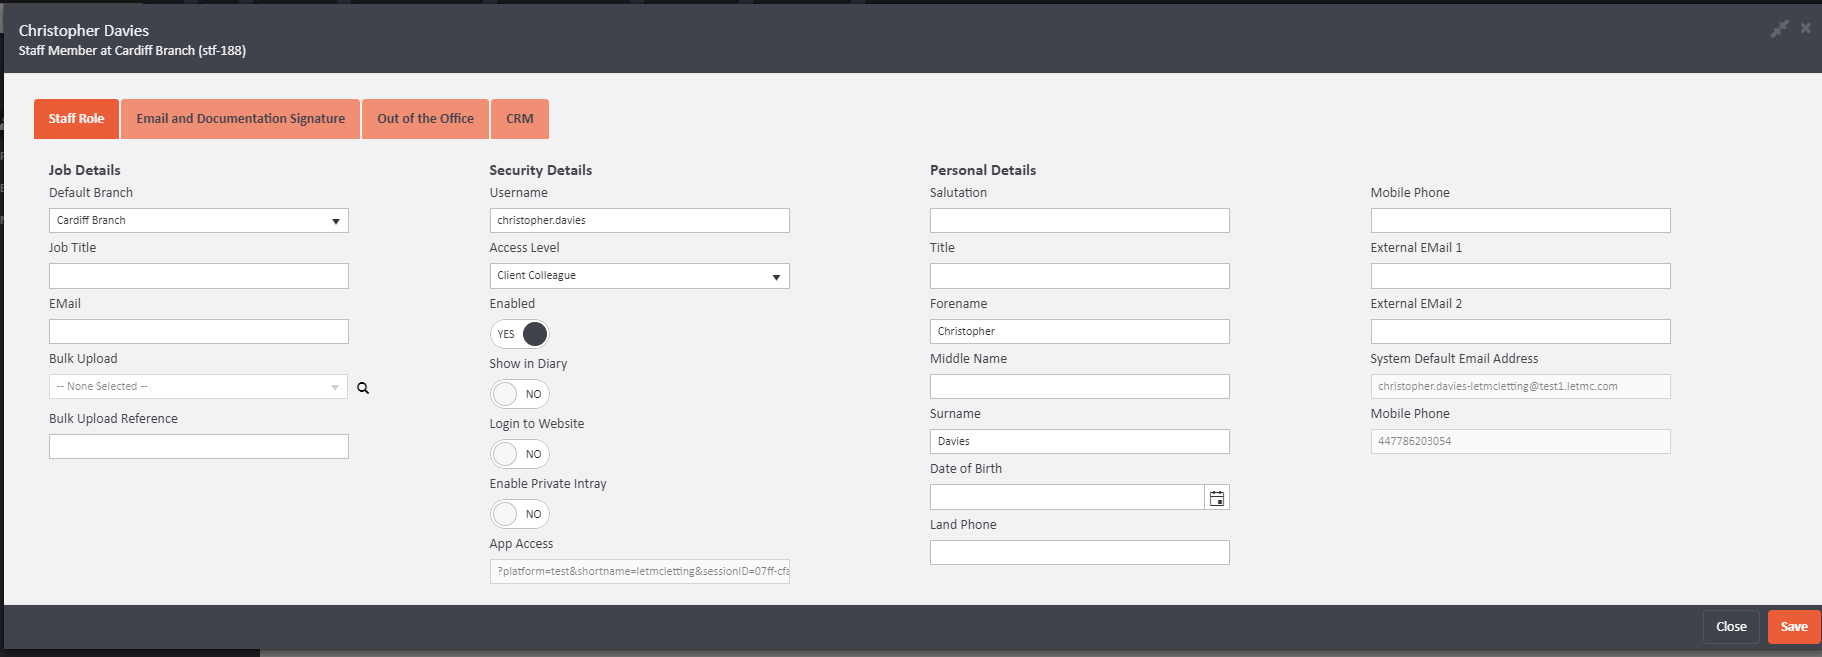The width and height of the screenshot is (1822, 657).
Task: Click the External EMail 1 field
Action: point(1519,276)
